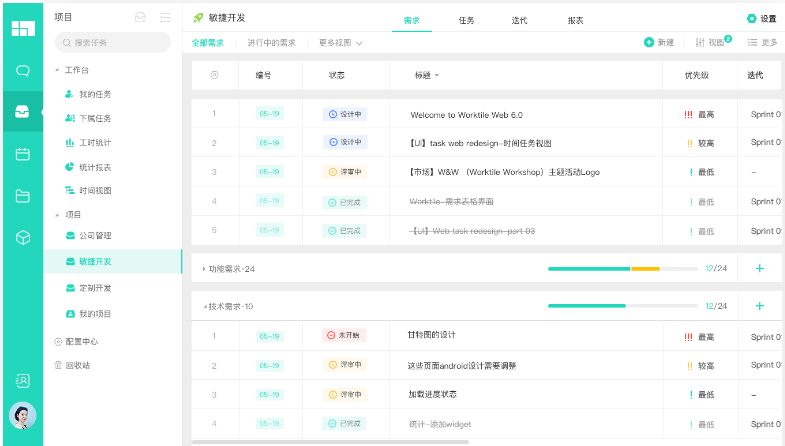Image resolution: width=785 pixels, height=446 pixels.
Task: Open the 更多视图 dropdown
Action: [x=340, y=43]
